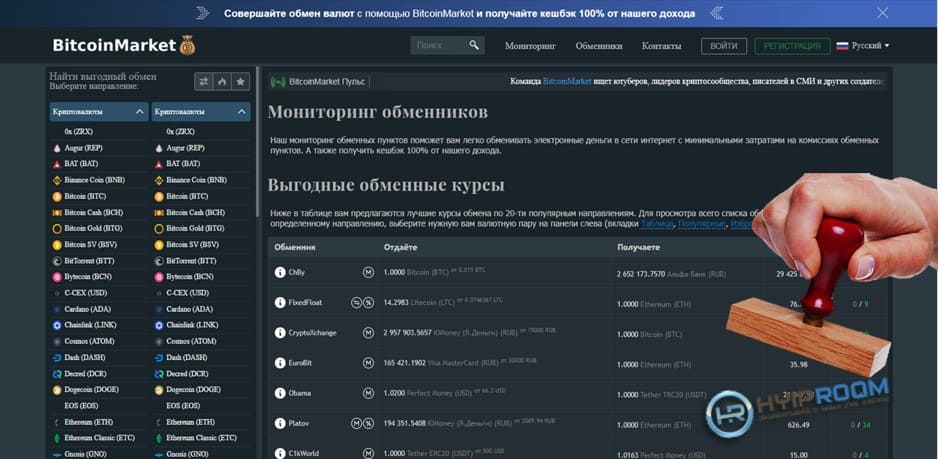The image size is (938, 459).
Task: Click the Таблица tab link
Action: click(x=657, y=224)
